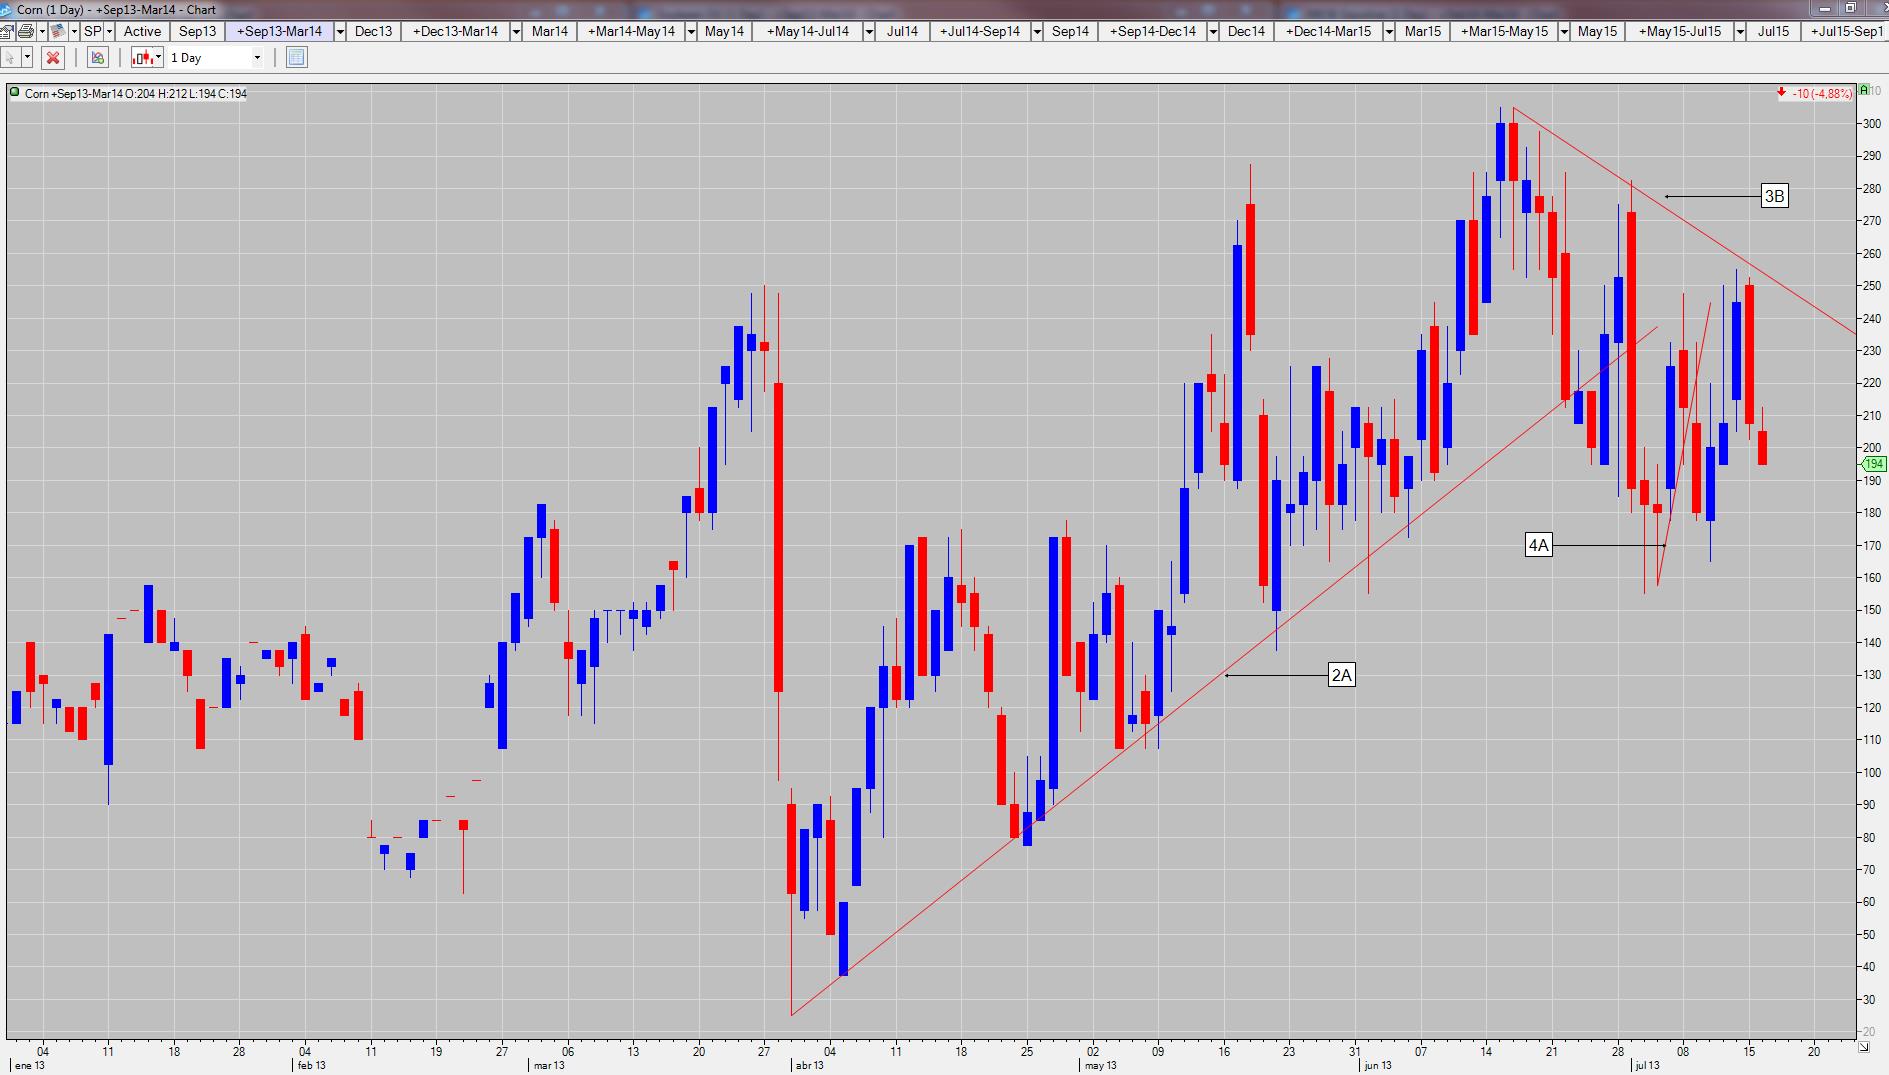Expand the chart type dropdown arrow
Viewport: 1889px width, 1075px height.
pyautogui.click(x=158, y=57)
